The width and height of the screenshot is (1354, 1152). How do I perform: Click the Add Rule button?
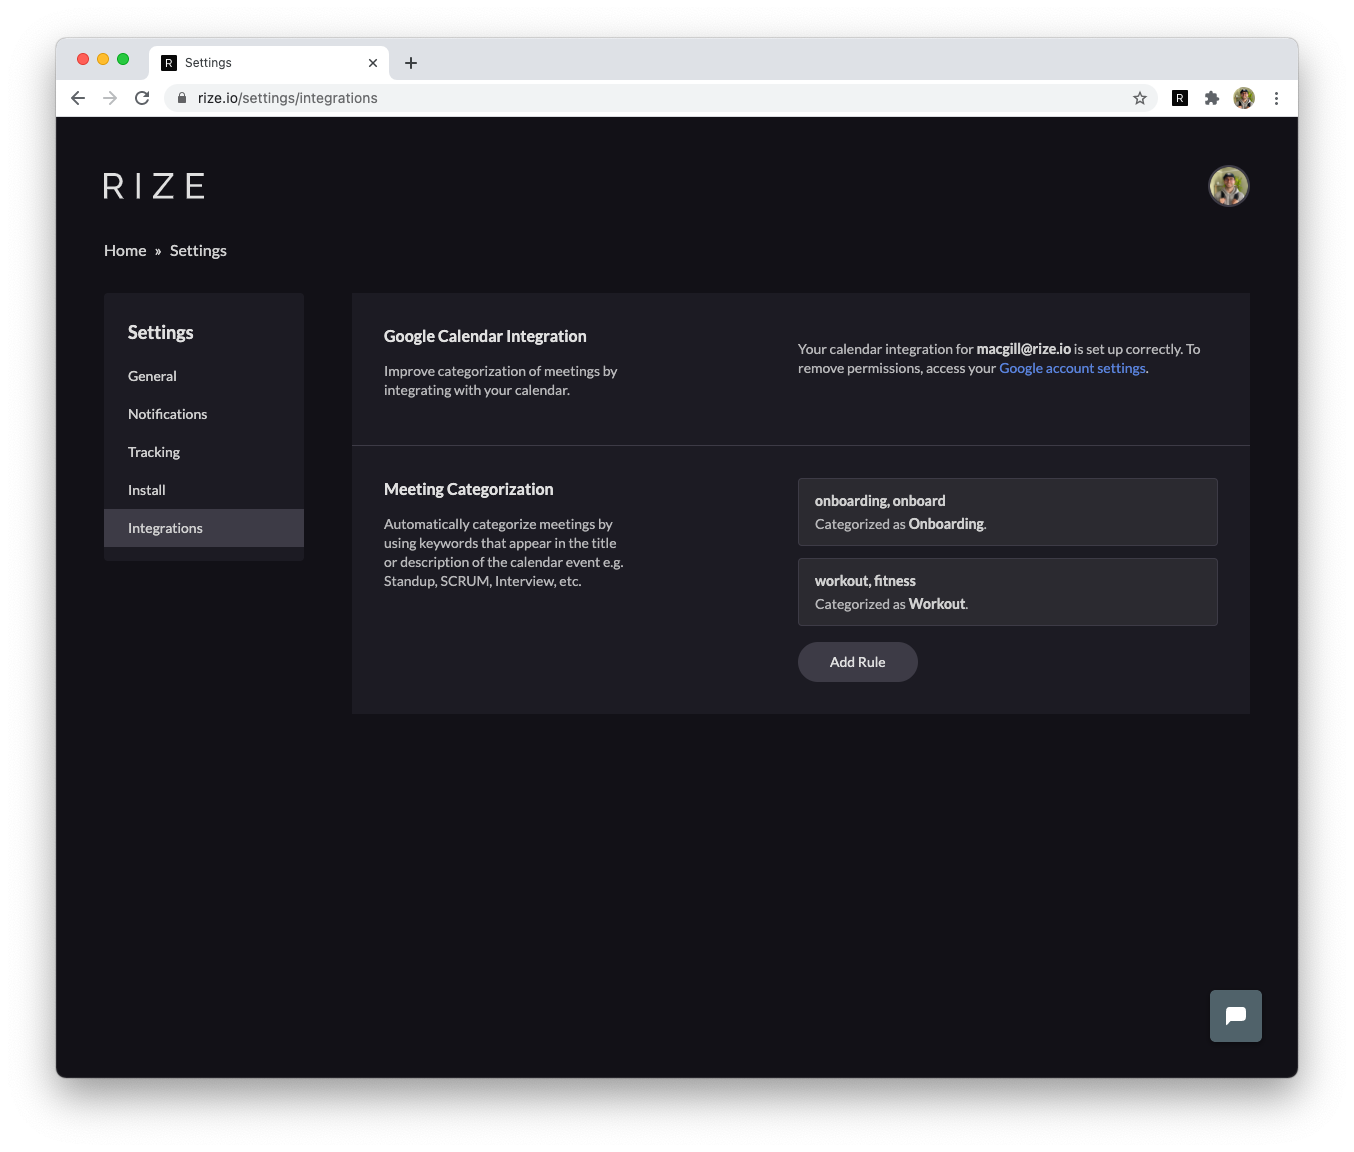click(x=857, y=662)
